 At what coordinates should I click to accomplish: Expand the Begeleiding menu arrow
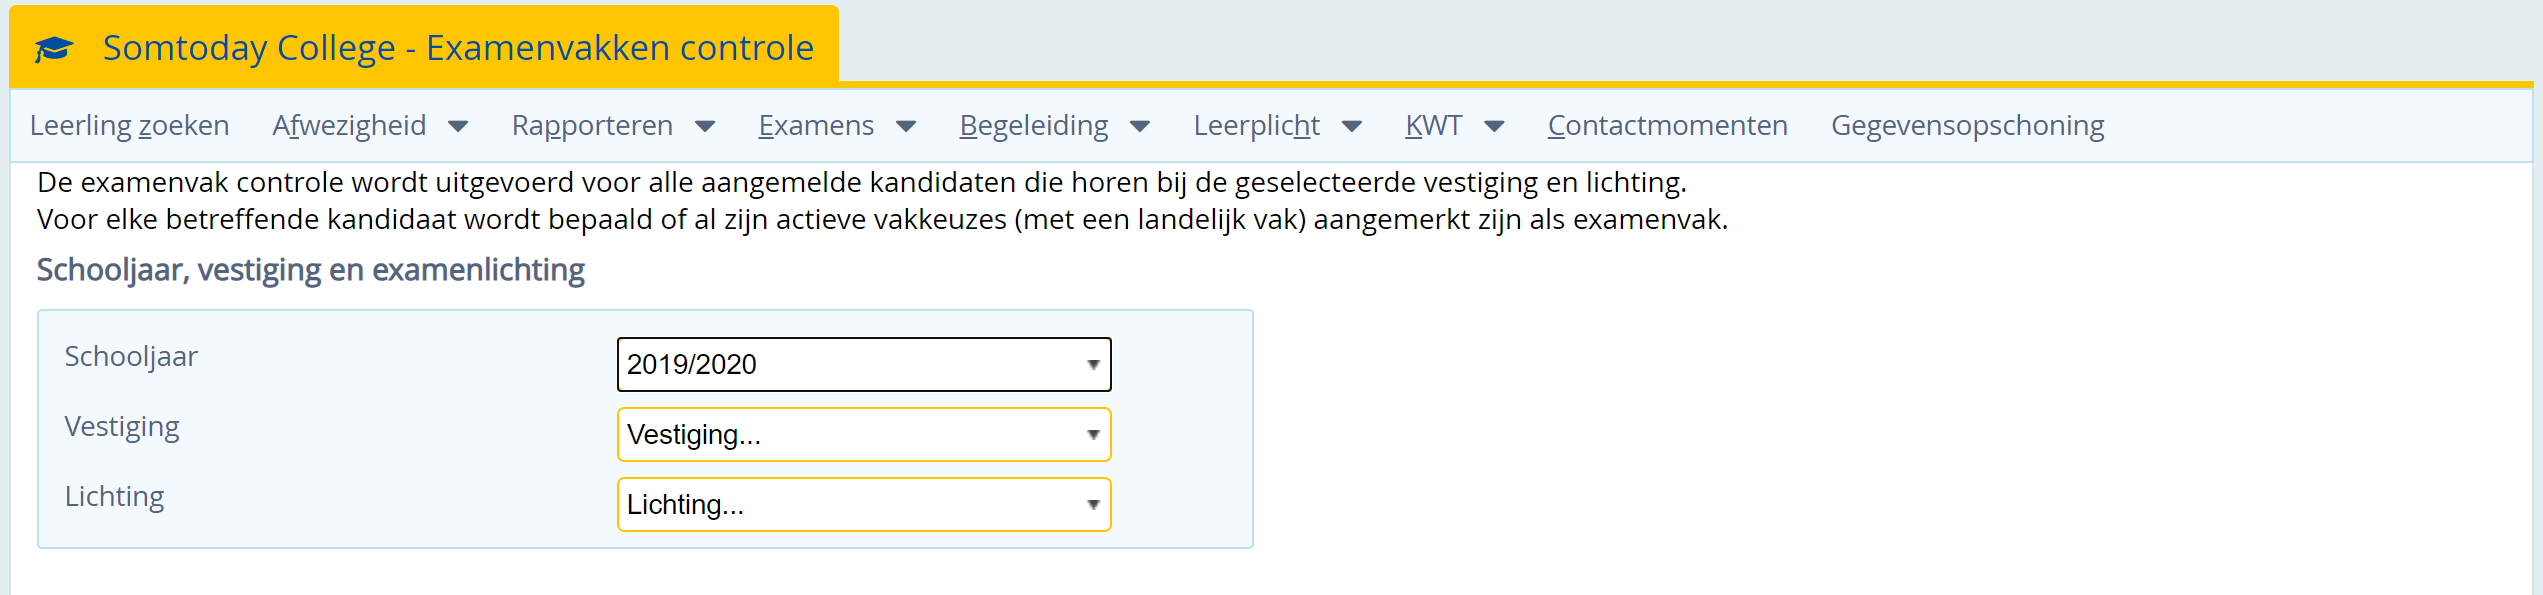pyautogui.click(x=1140, y=126)
